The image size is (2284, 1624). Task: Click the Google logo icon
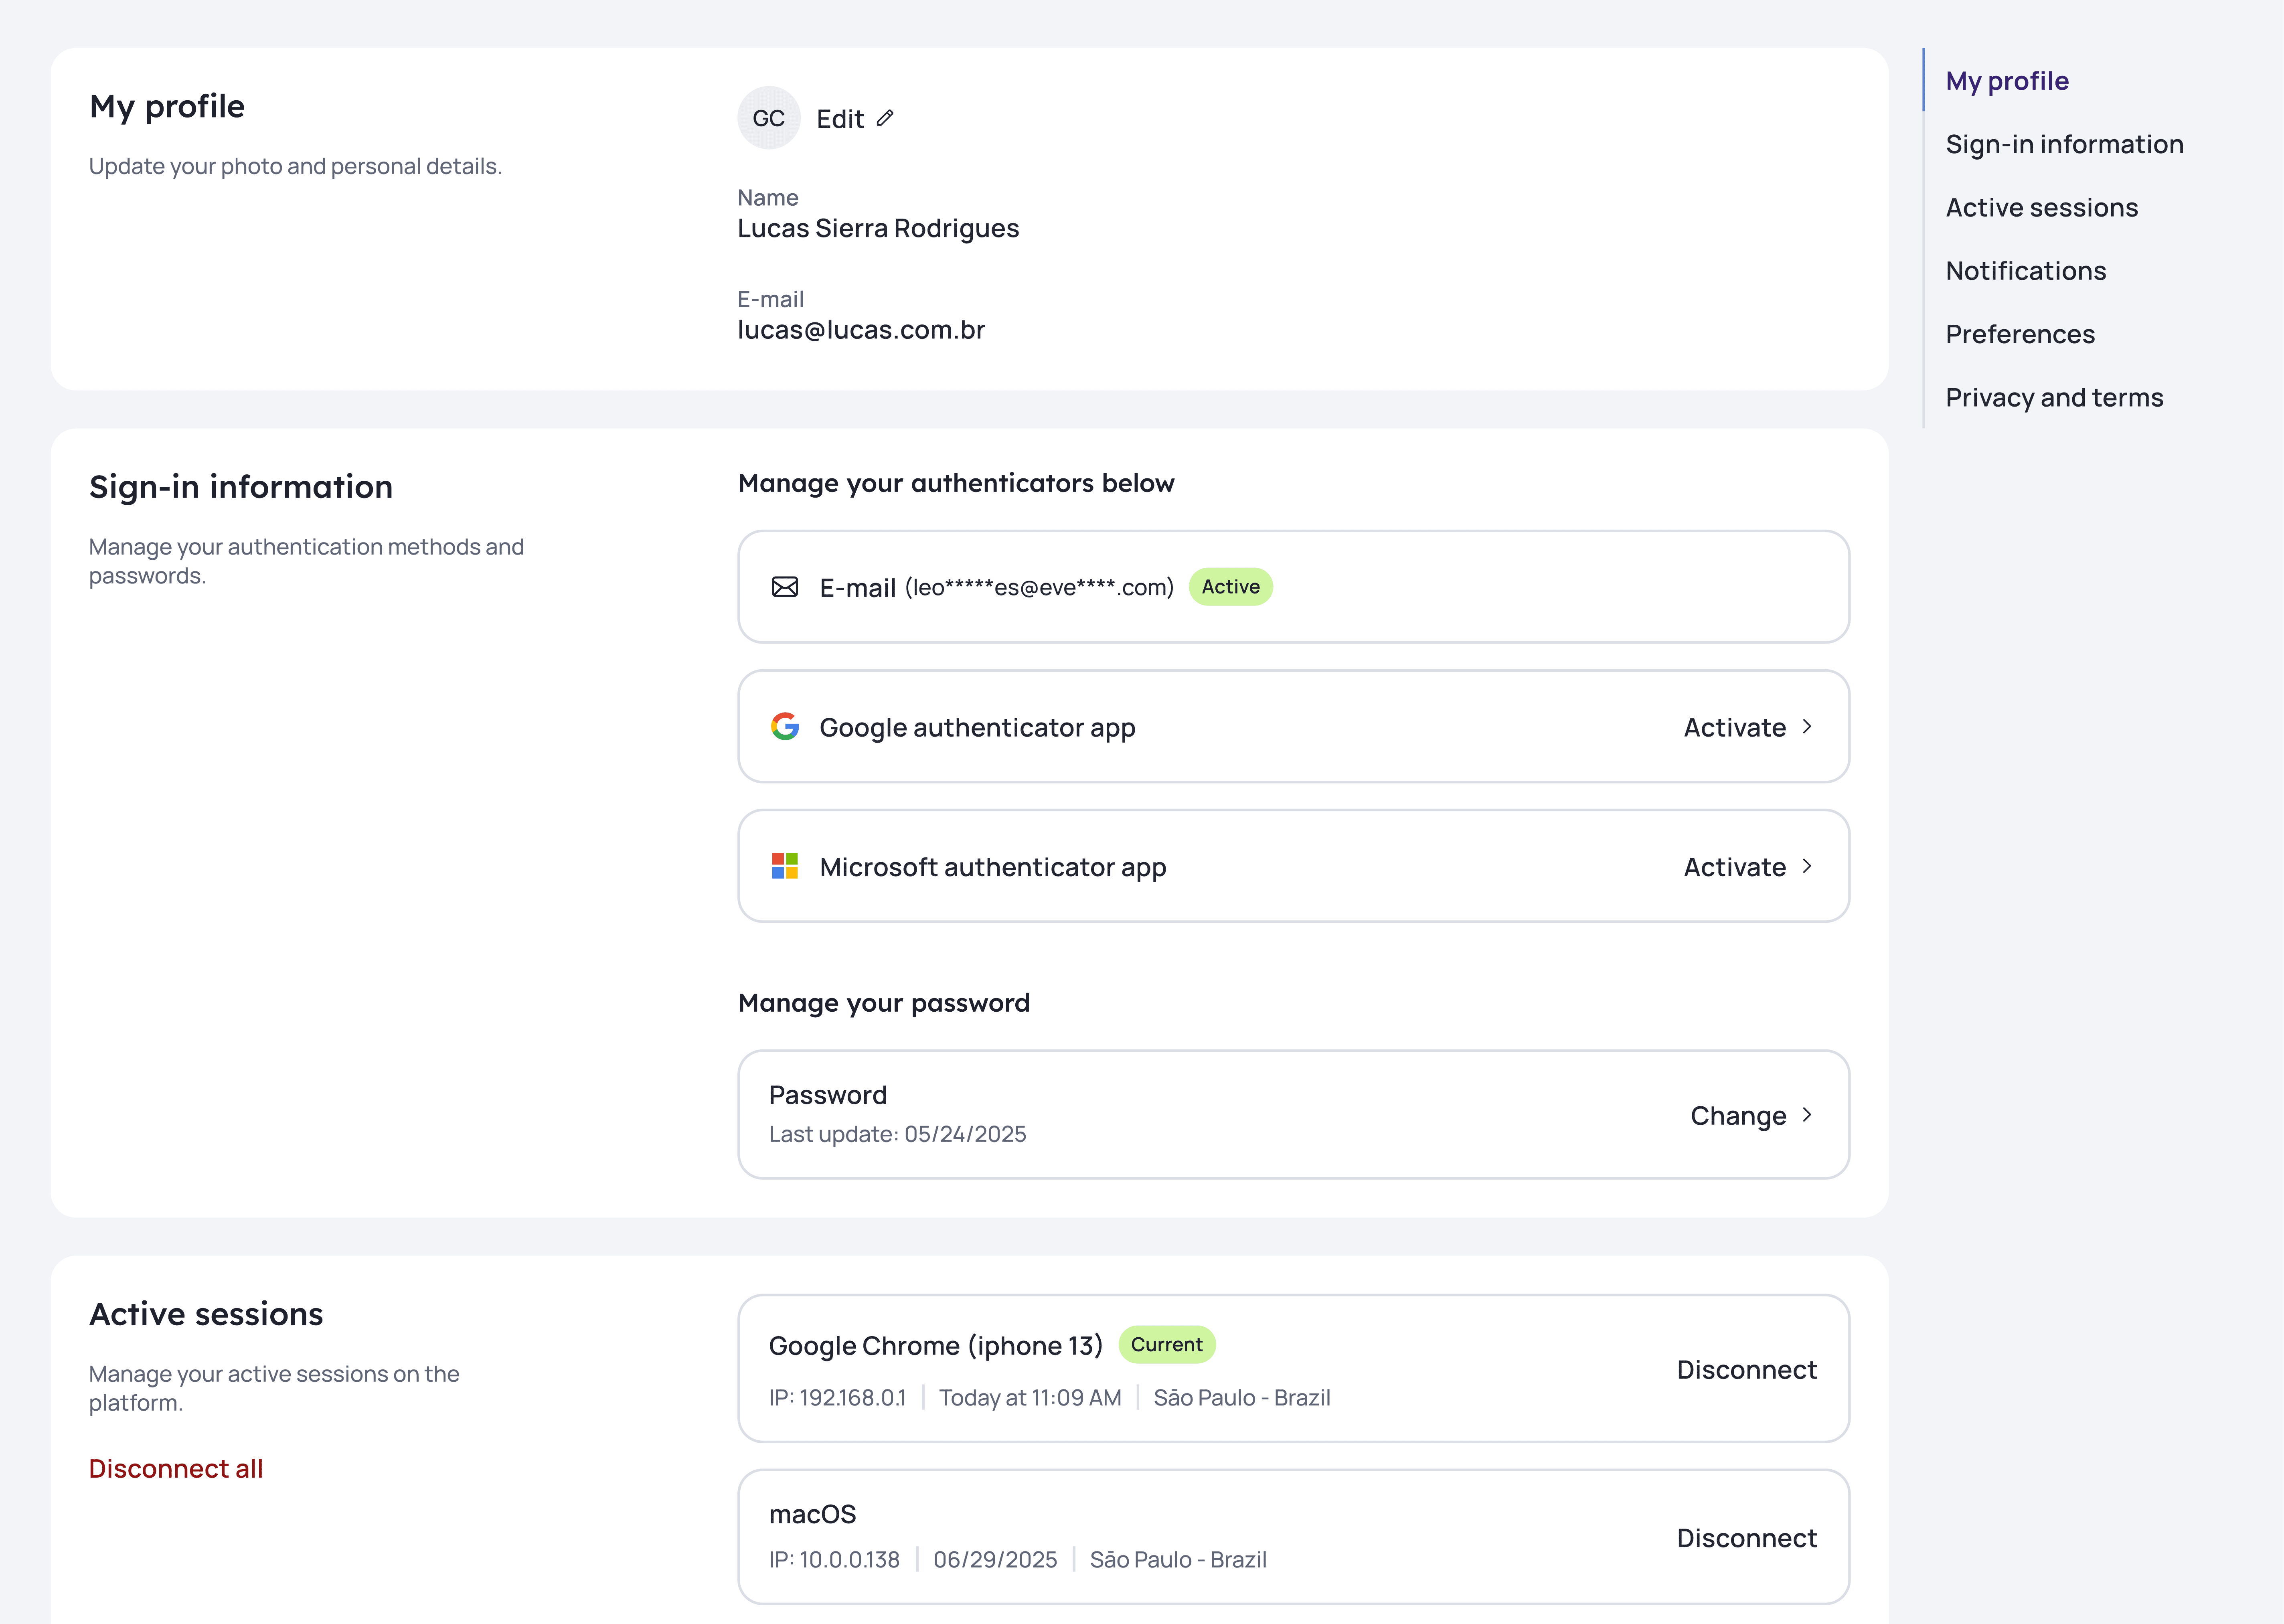pyautogui.click(x=785, y=727)
